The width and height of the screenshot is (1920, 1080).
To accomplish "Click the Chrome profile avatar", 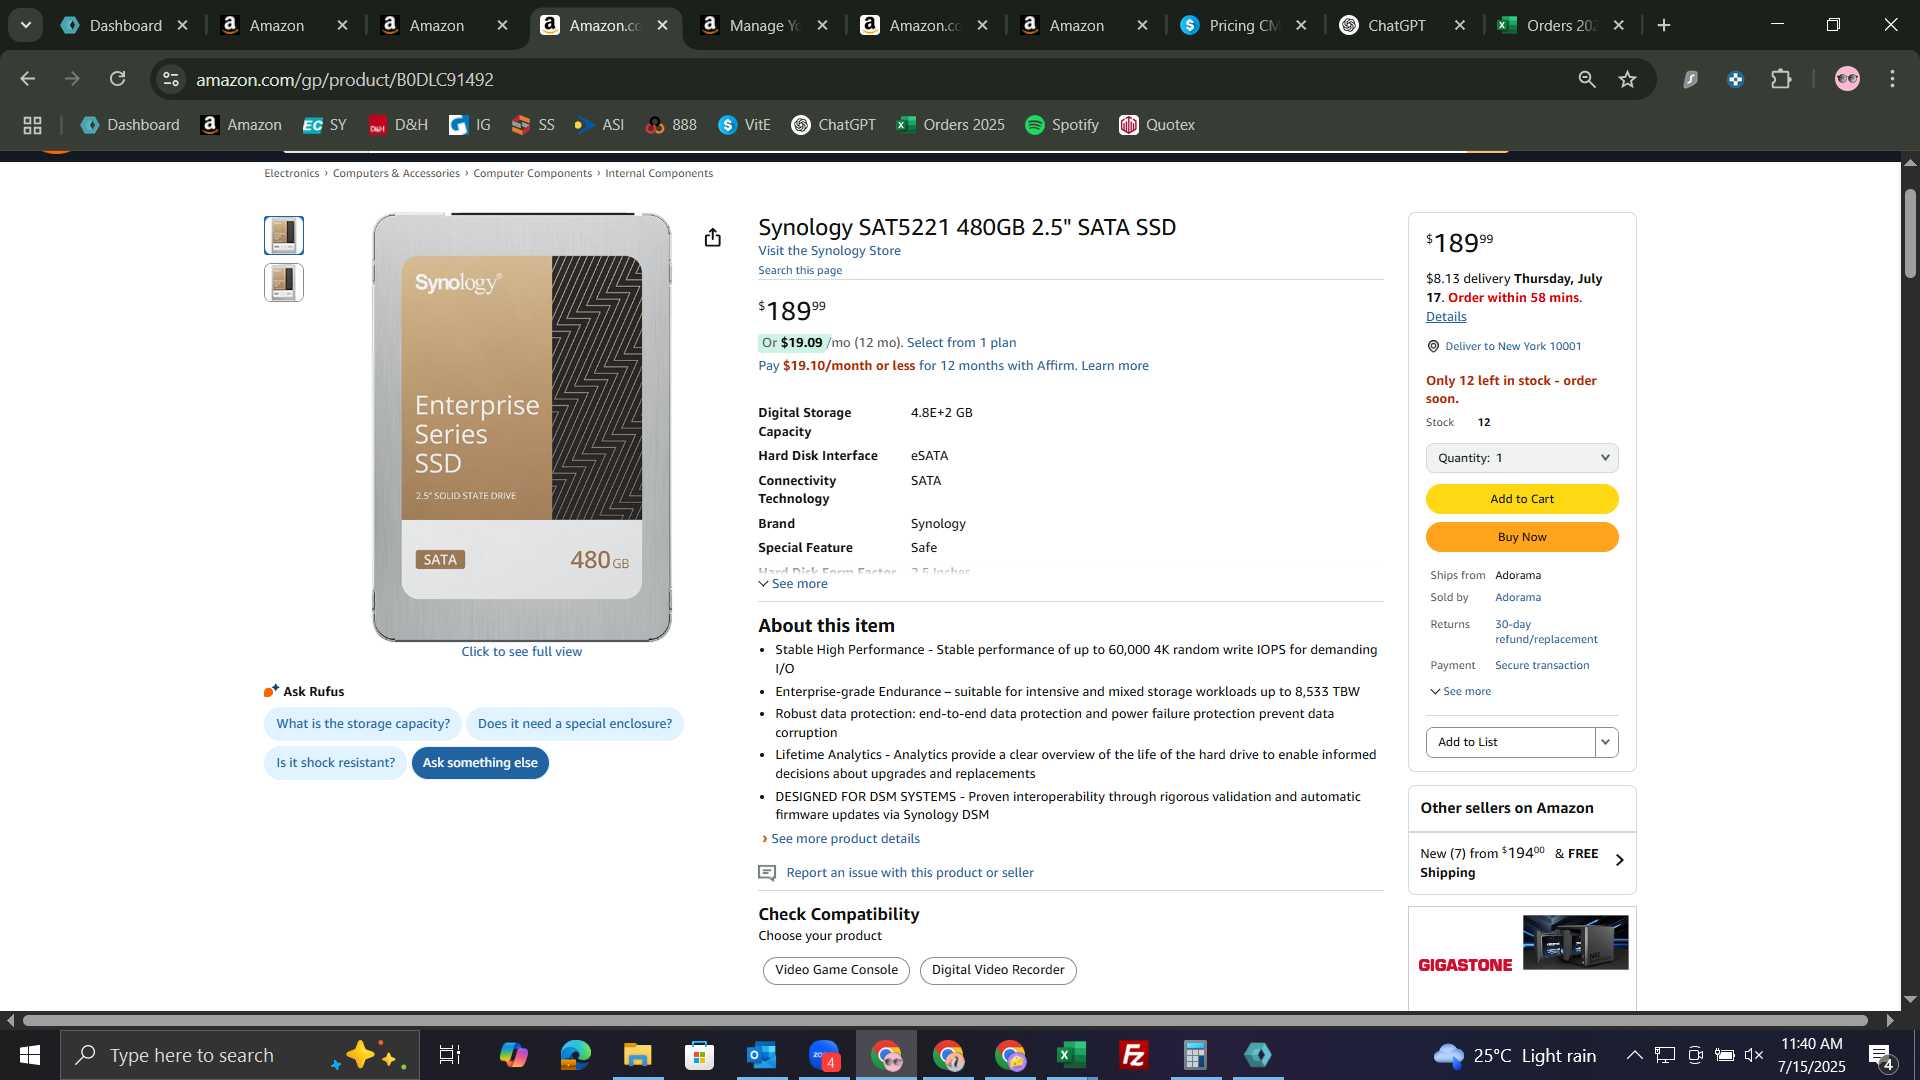I will tap(1847, 79).
